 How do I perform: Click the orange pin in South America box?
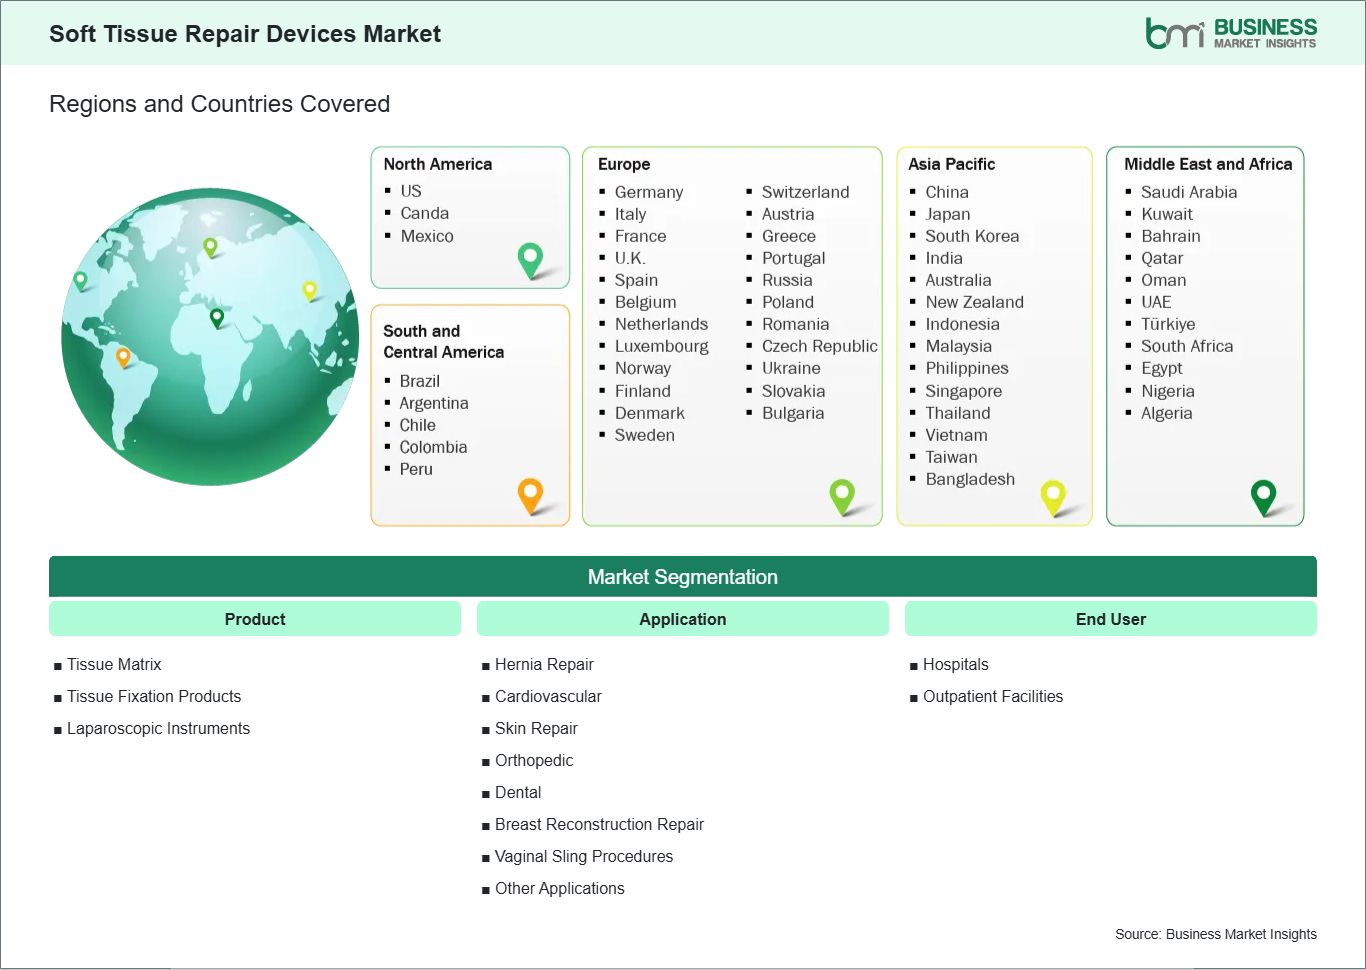click(530, 494)
